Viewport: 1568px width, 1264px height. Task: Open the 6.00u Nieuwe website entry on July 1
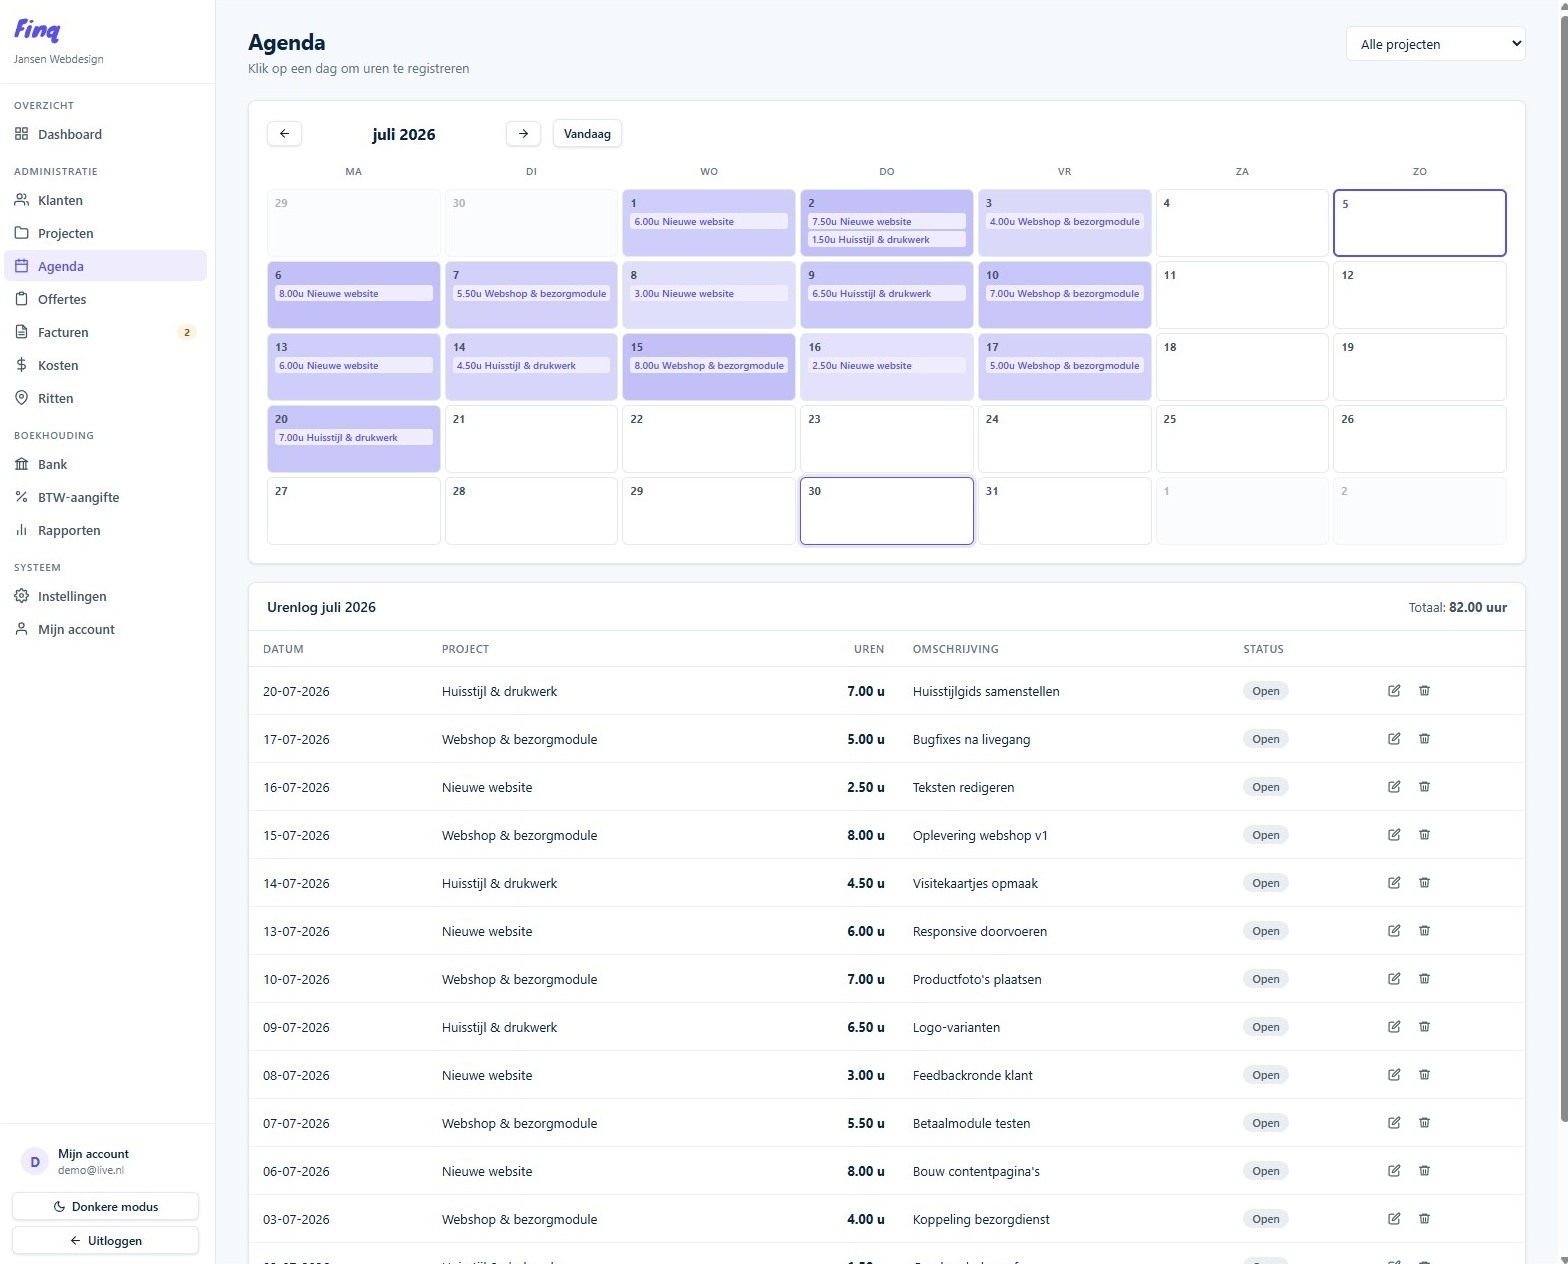(x=709, y=222)
